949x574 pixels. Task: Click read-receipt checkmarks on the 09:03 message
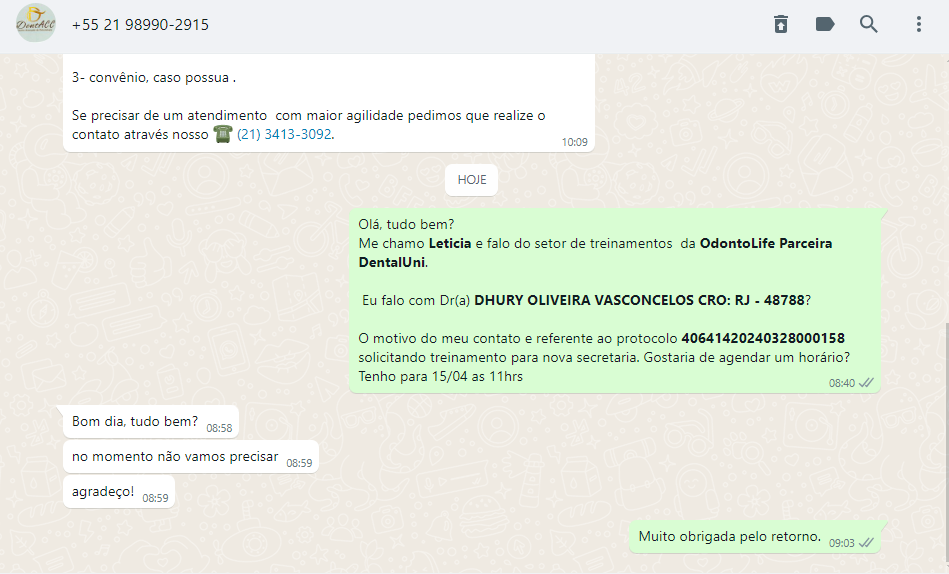point(867,543)
